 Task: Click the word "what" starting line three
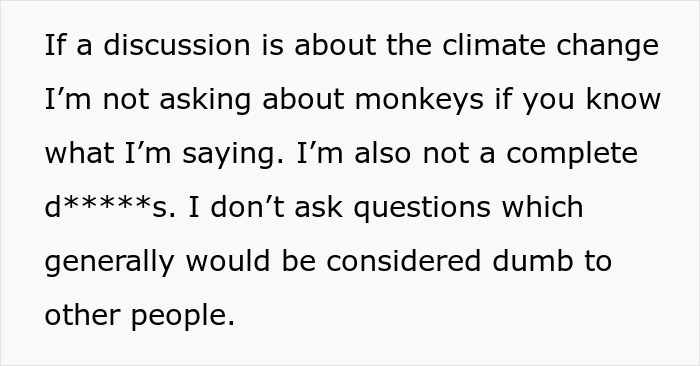(x=79, y=153)
